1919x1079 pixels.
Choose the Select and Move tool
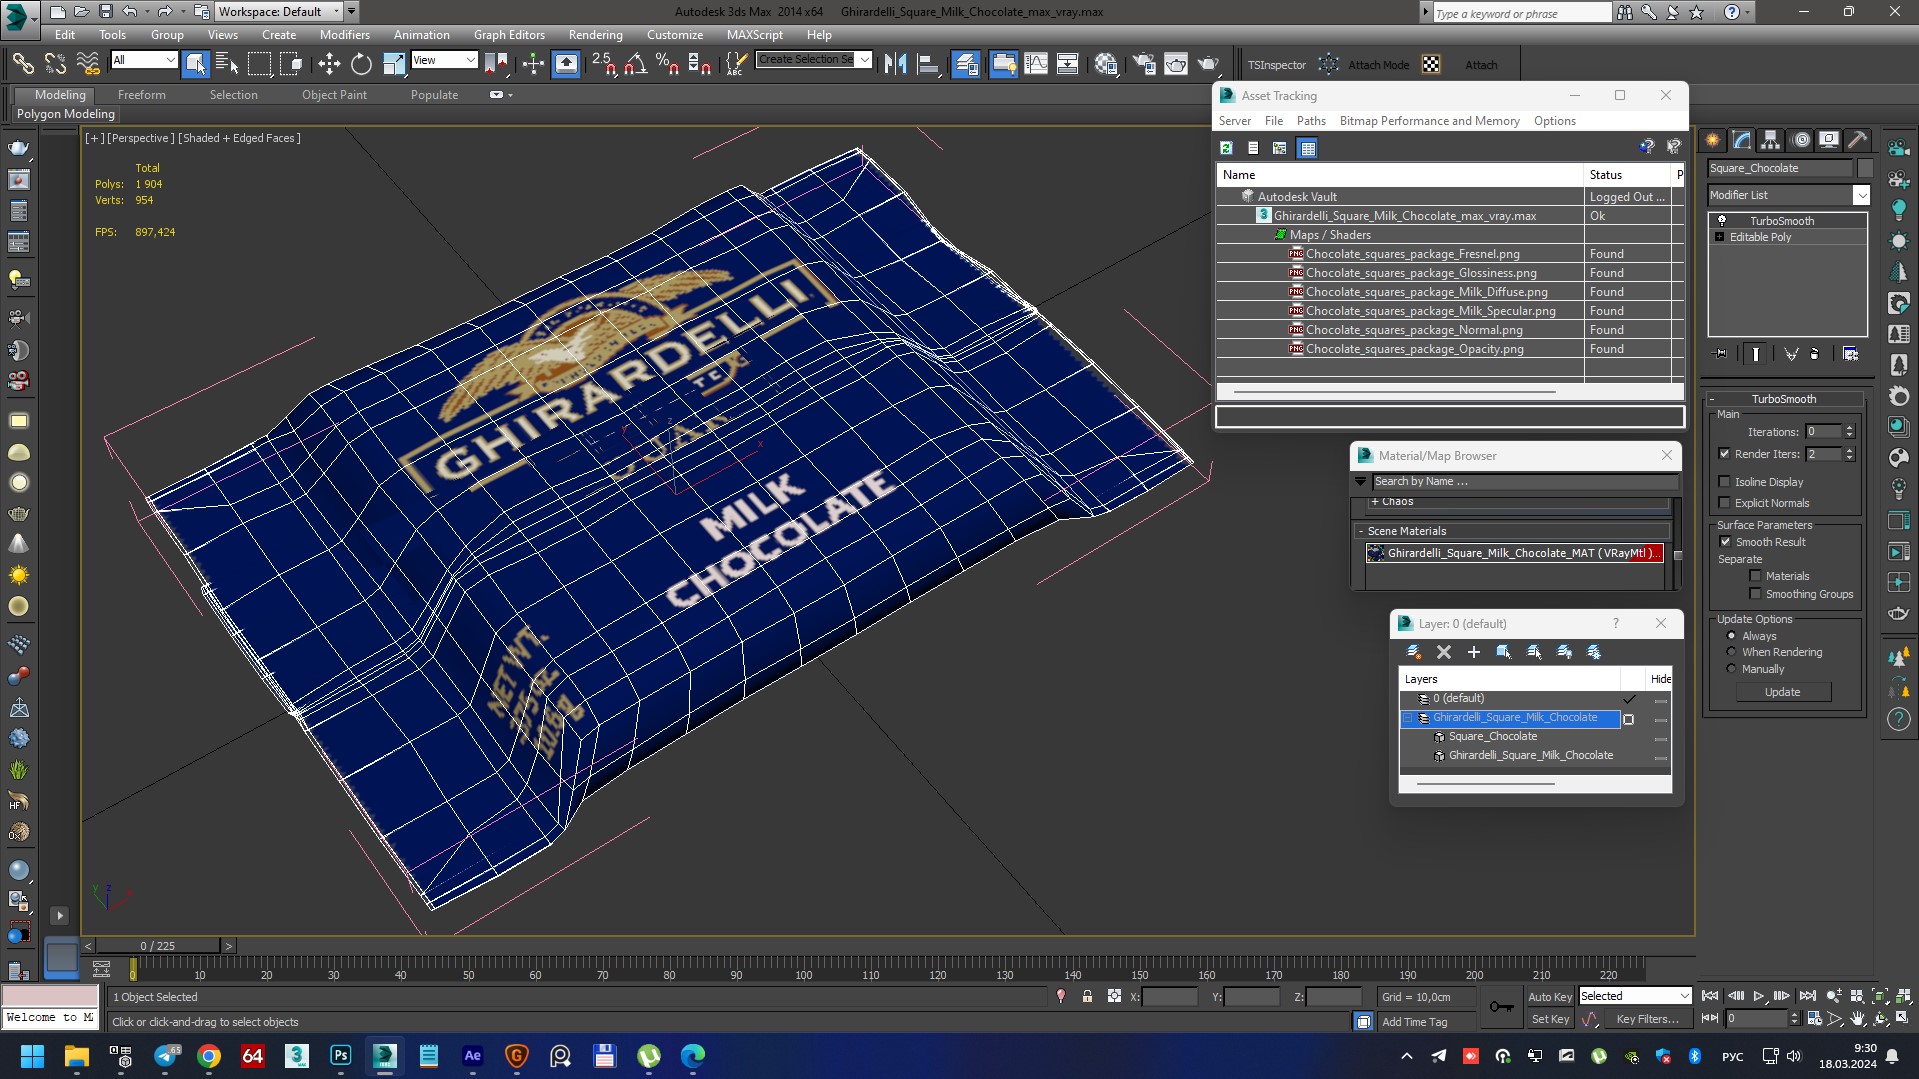[329, 64]
